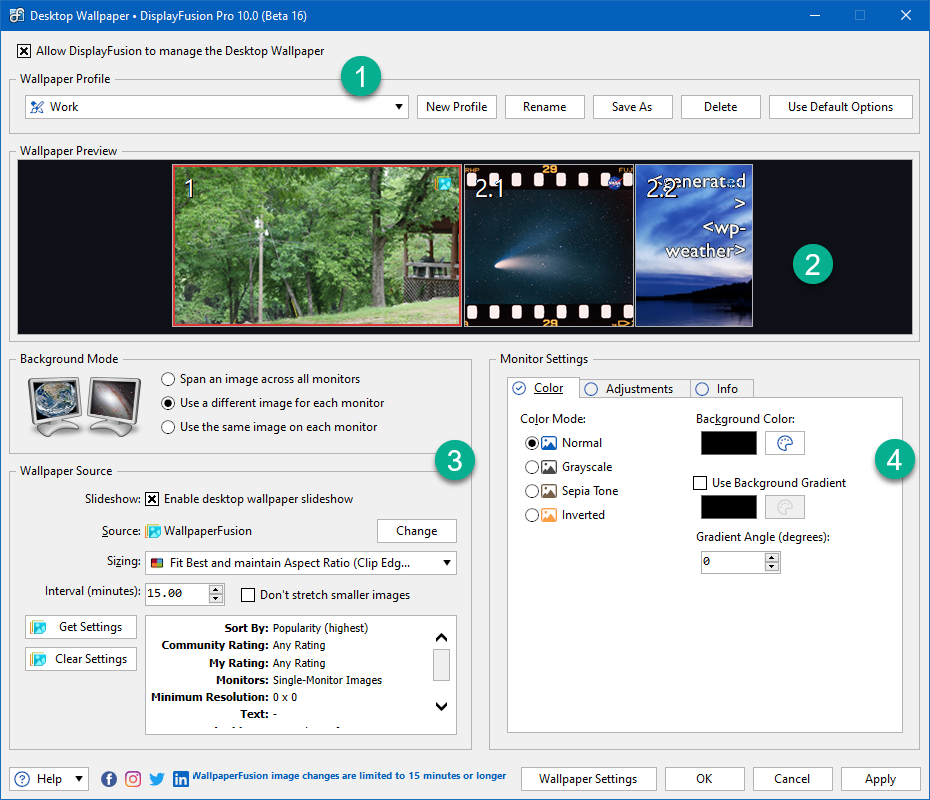Increase Gradient Angle with up arrow
Image resolution: width=930 pixels, height=800 pixels.
coord(772,557)
